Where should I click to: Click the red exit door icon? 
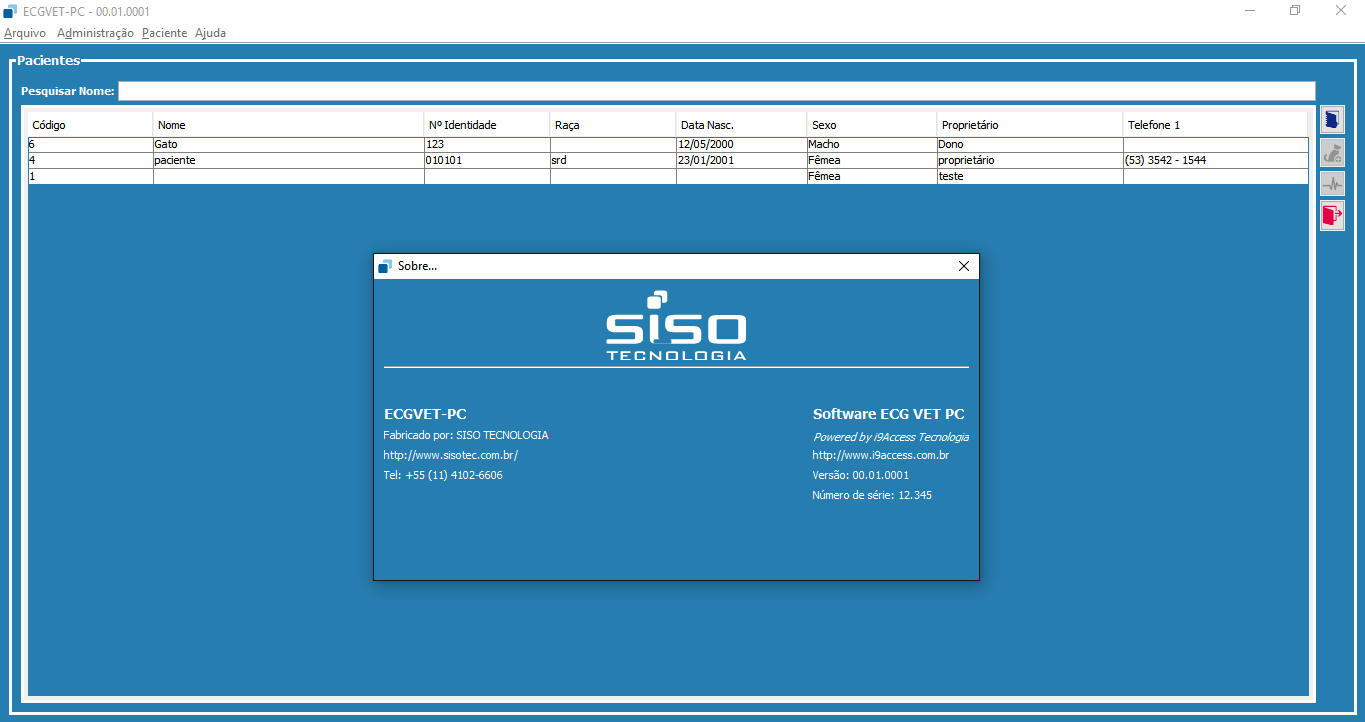1332,215
